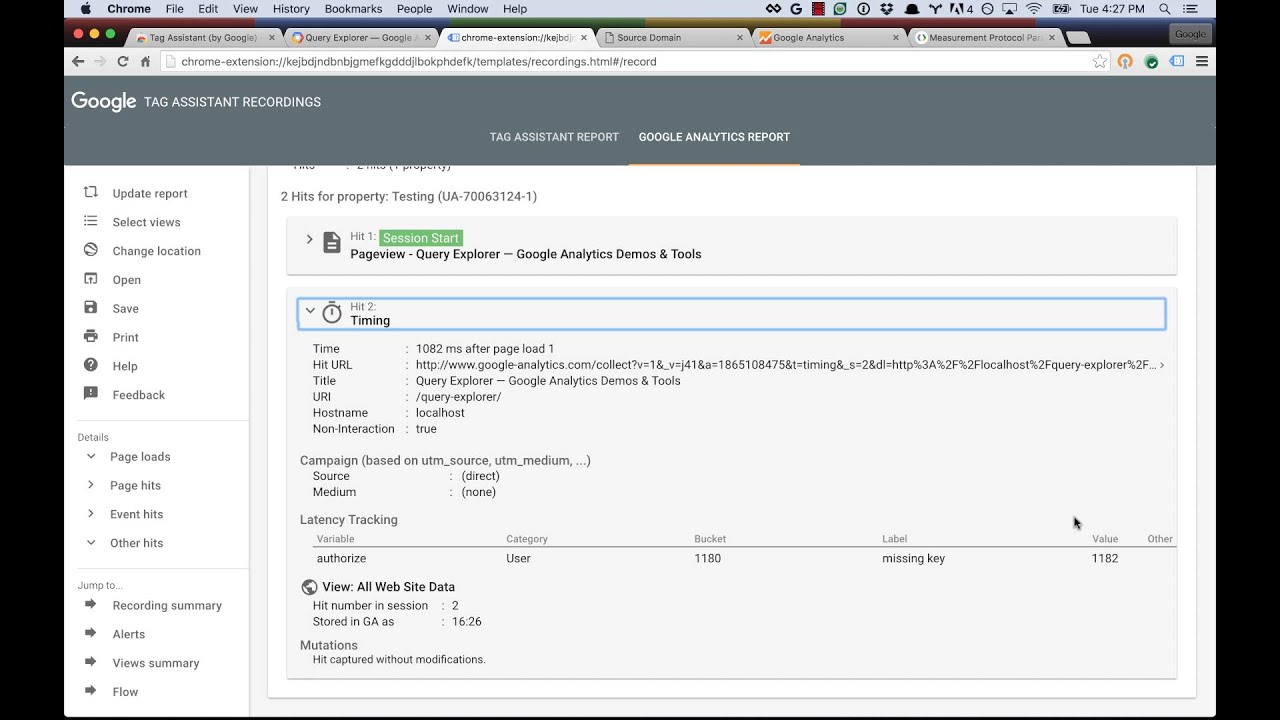This screenshot has height=720, width=1280.
Task: Click the clock time in the menu bar
Action: (1112, 9)
